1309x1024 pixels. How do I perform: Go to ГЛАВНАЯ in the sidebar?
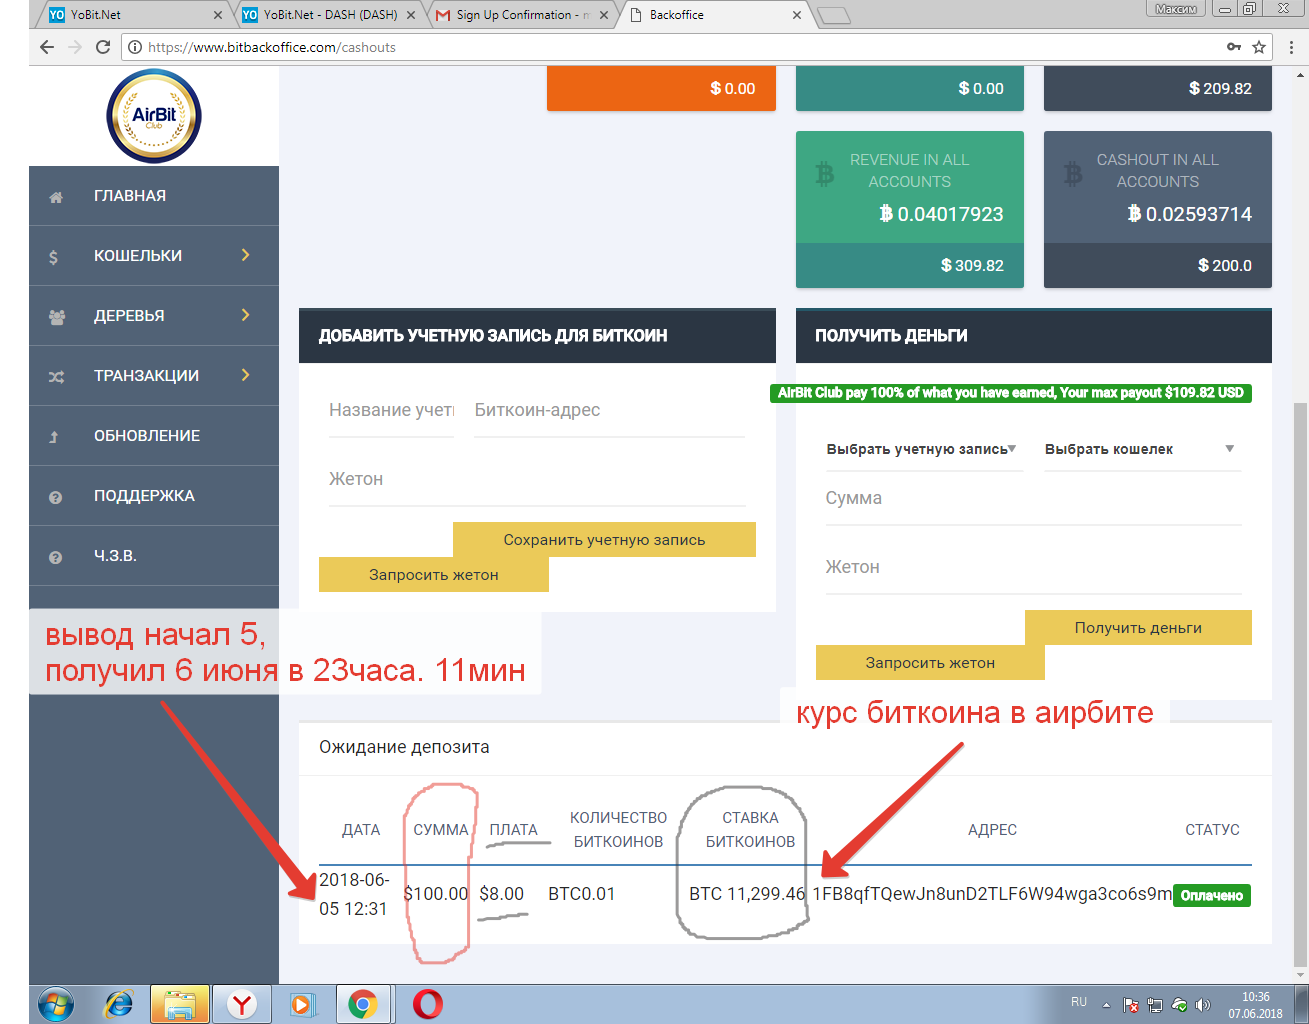coord(130,196)
